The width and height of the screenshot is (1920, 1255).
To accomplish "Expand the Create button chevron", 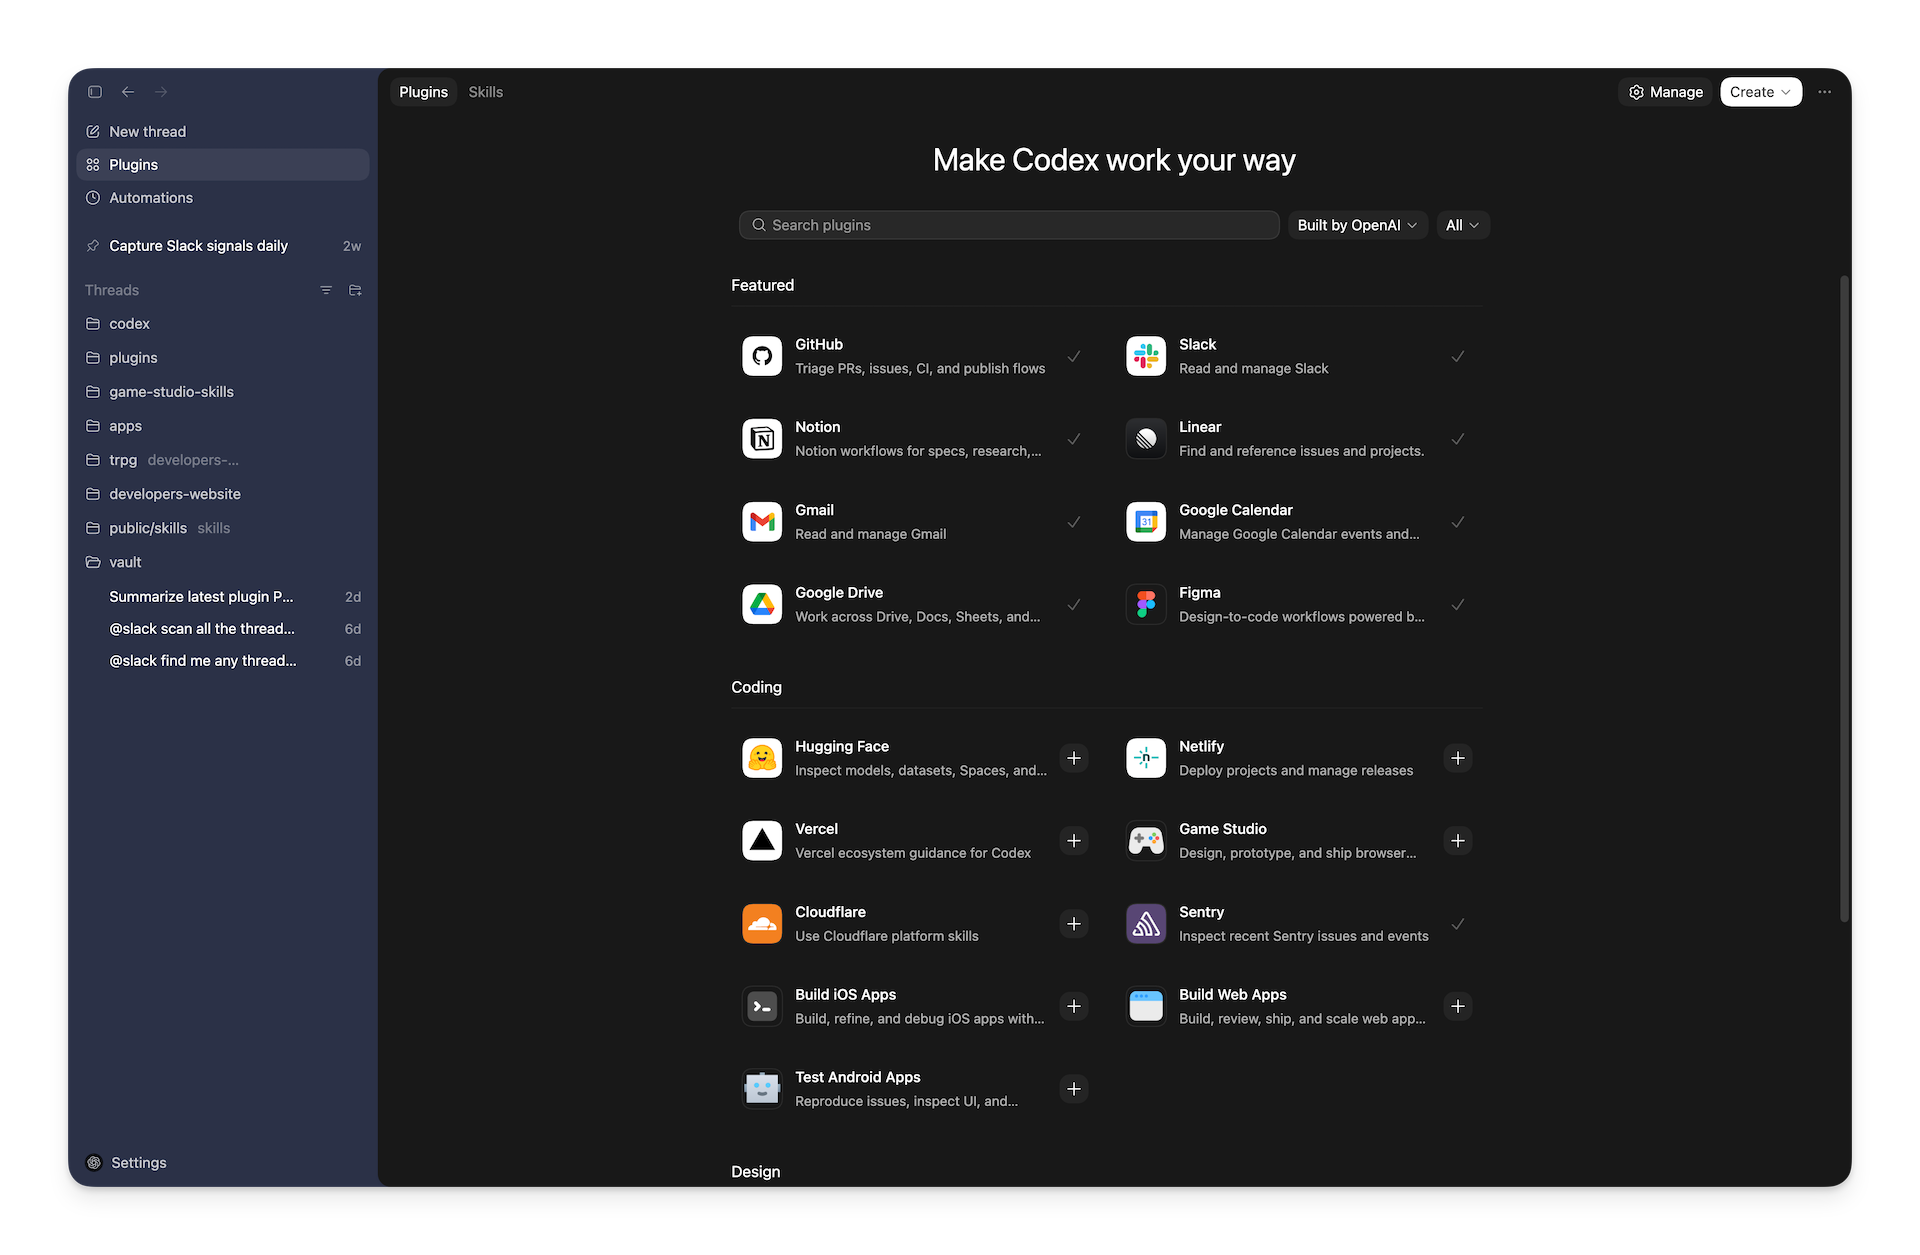I will pos(1786,91).
